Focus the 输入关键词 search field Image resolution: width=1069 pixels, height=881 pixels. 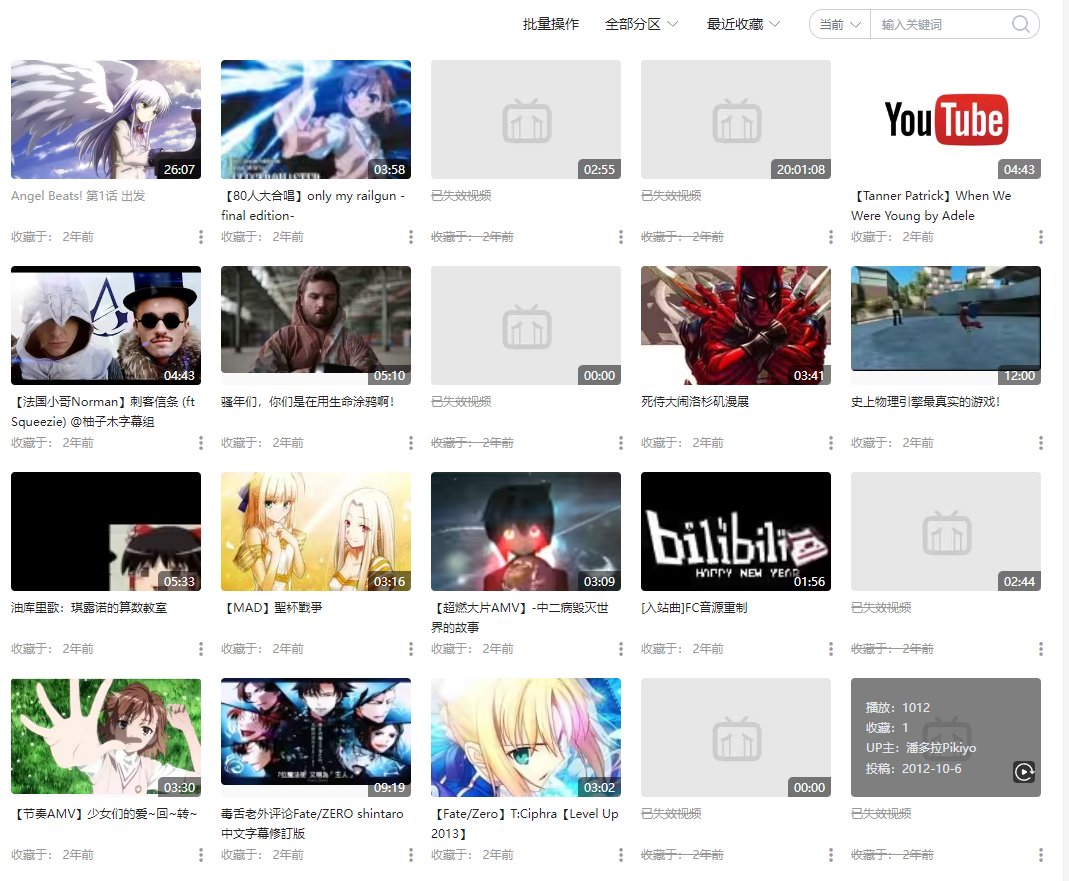click(x=941, y=25)
